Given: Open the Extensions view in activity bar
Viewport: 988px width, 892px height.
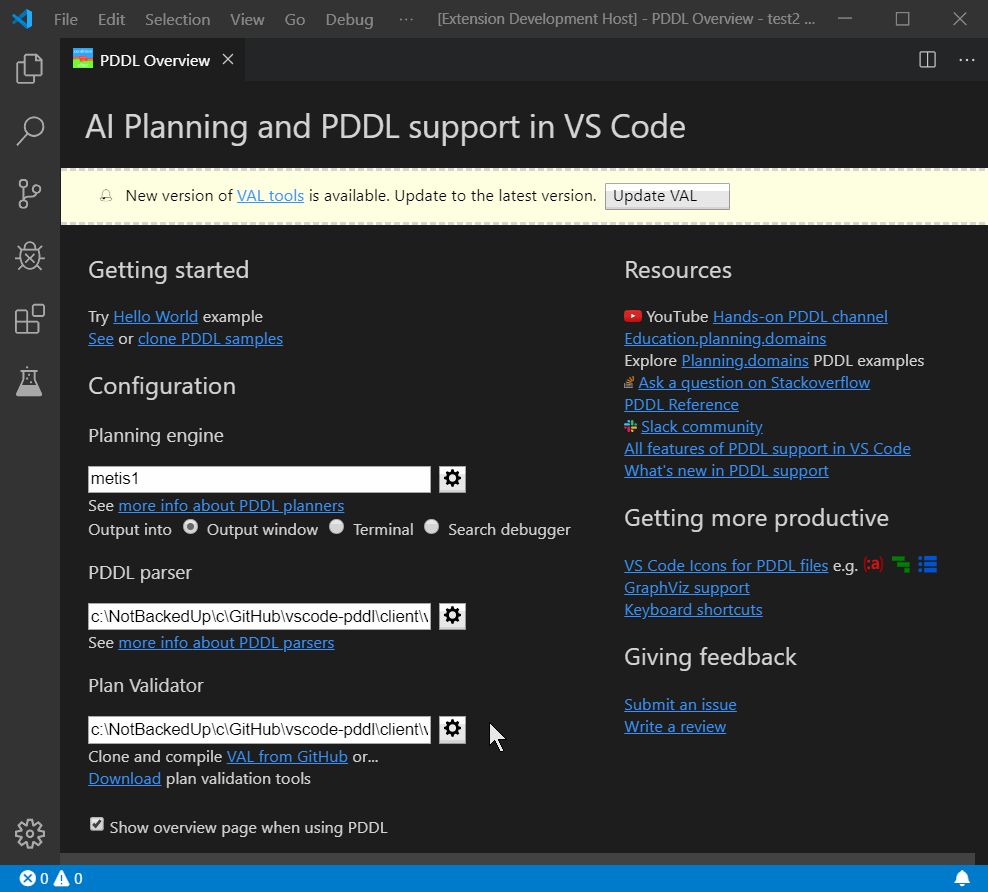Looking at the screenshot, I should click(30, 319).
